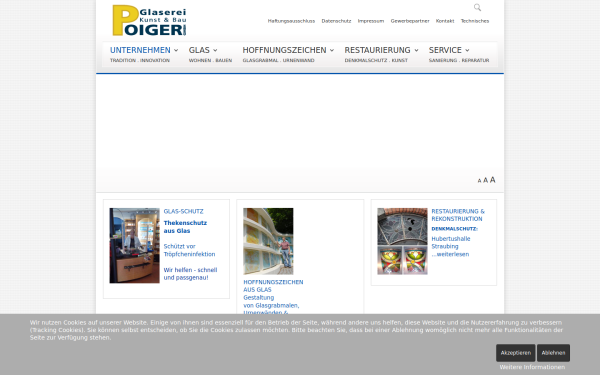Click the DENKMALSCHUTZ: label
Image resolution: width=600 pixels, height=375 pixels.
coord(454,229)
